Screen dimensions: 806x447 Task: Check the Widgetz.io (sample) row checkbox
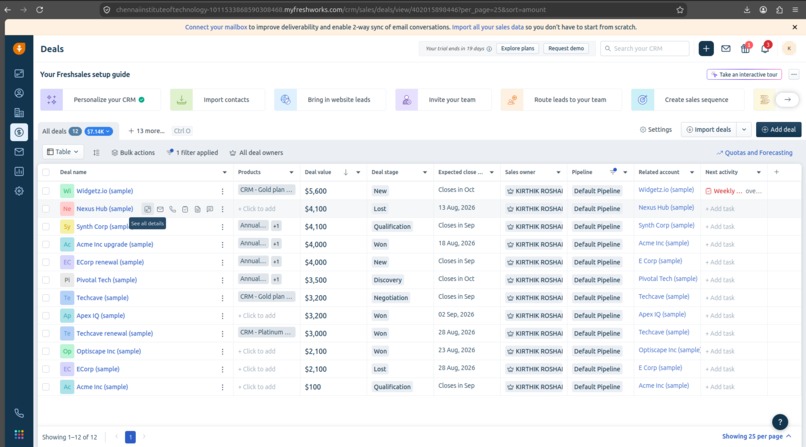(x=46, y=191)
